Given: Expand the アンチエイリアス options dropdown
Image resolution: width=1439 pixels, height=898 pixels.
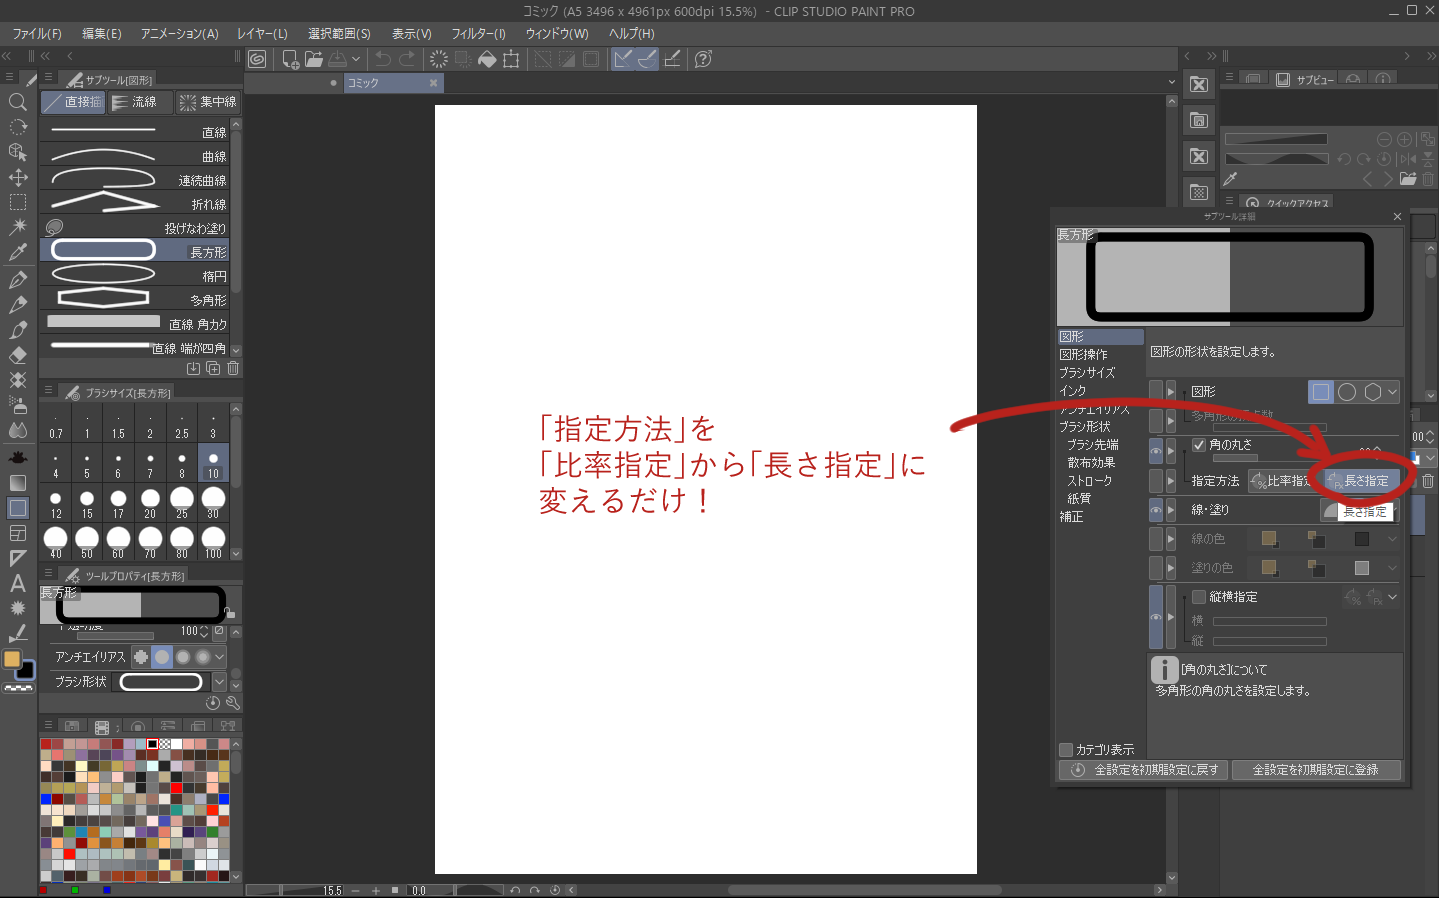Looking at the screenshot, I should click(219, 657).
